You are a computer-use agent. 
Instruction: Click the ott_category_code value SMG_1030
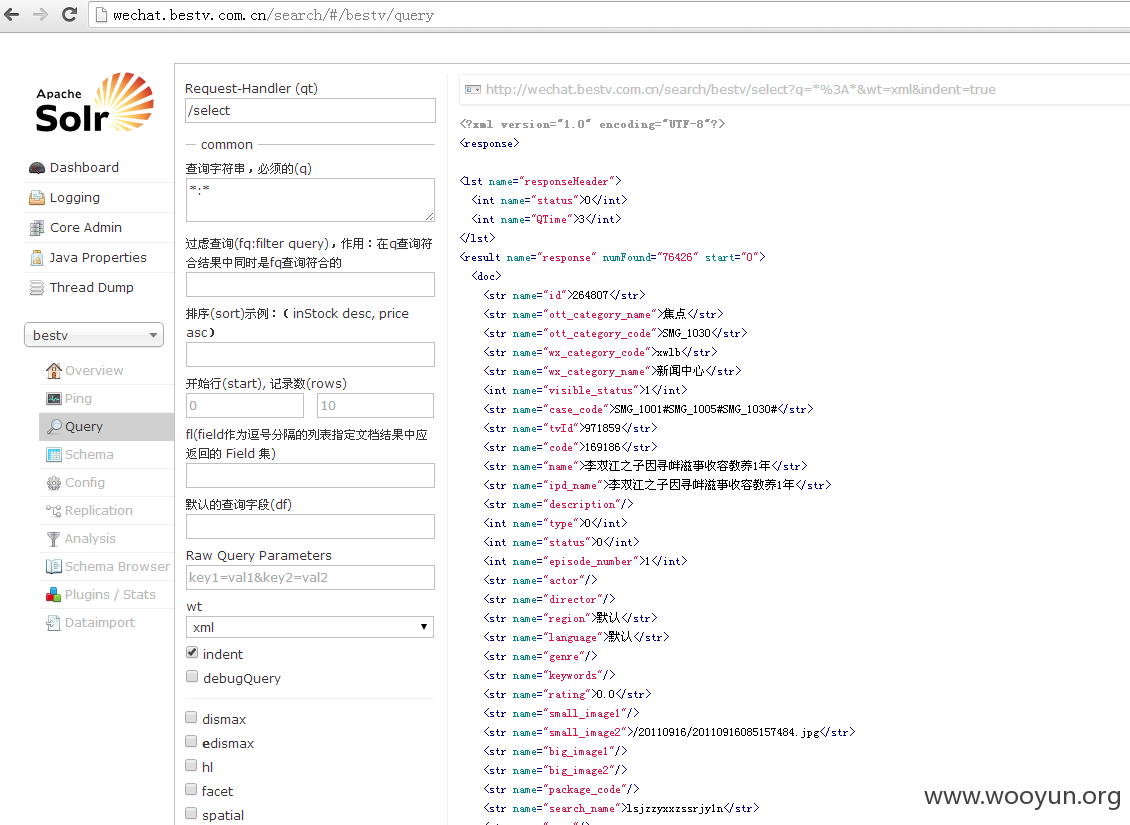pos(687,333)
